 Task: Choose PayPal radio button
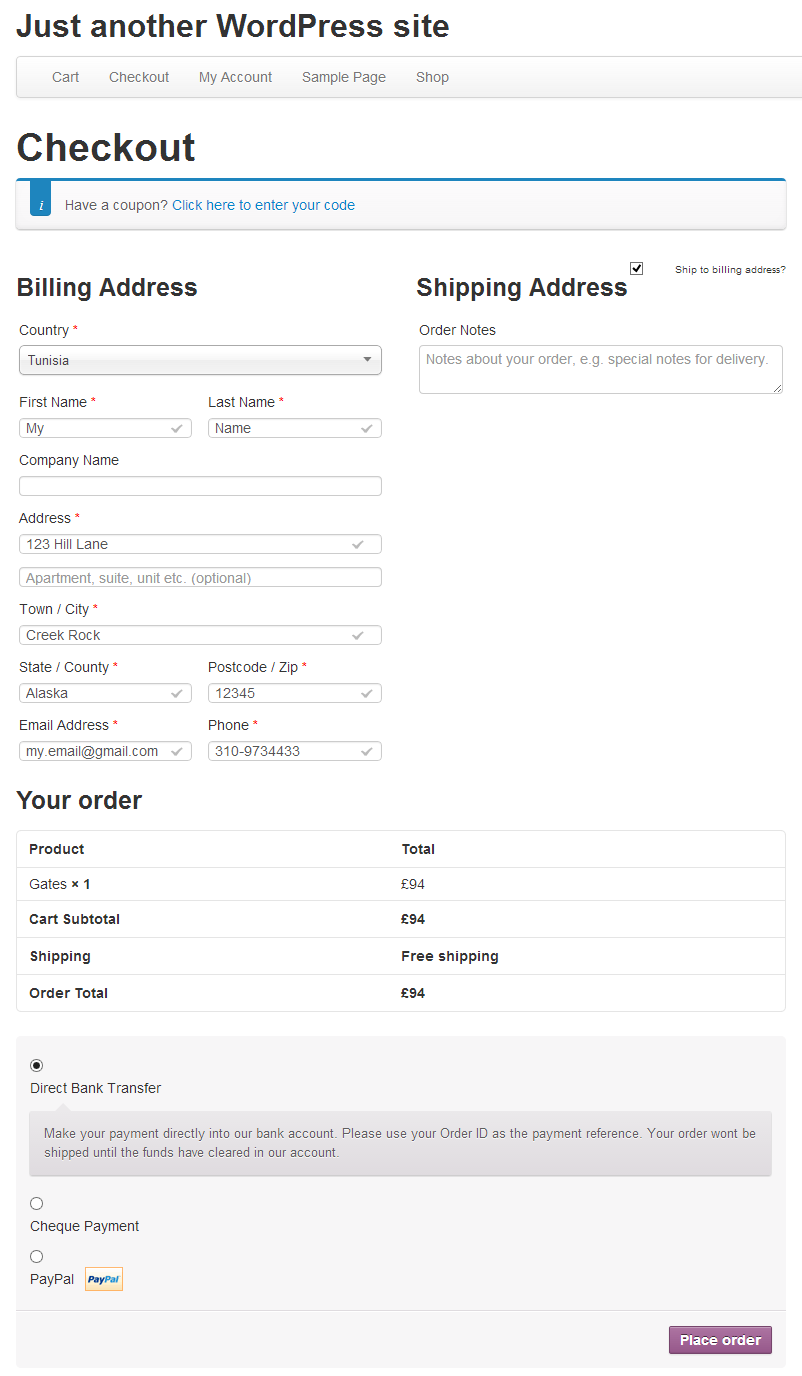[37, 1256]
